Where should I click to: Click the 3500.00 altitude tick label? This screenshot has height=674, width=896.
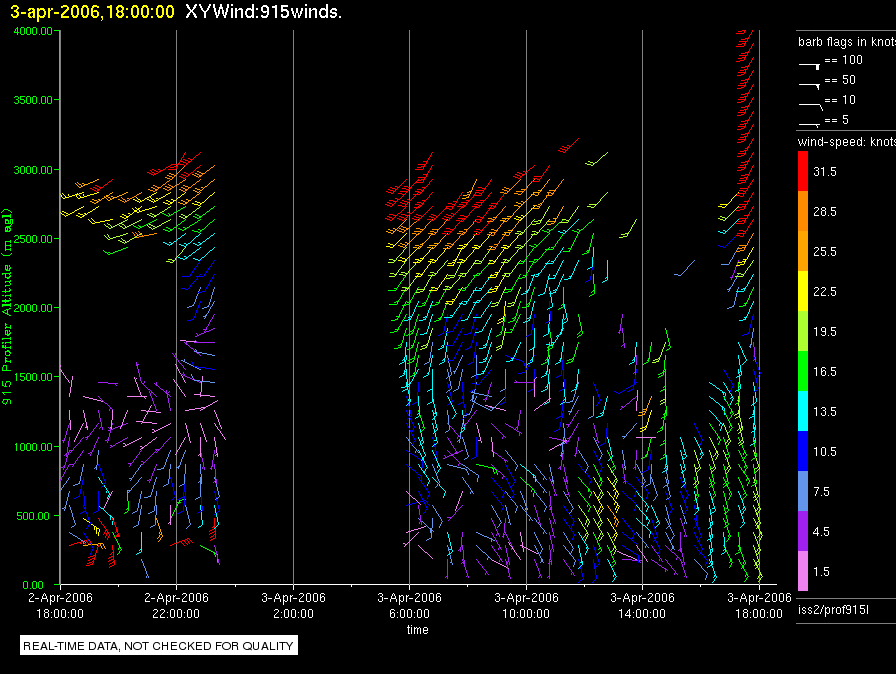click(x=33, y=100)
